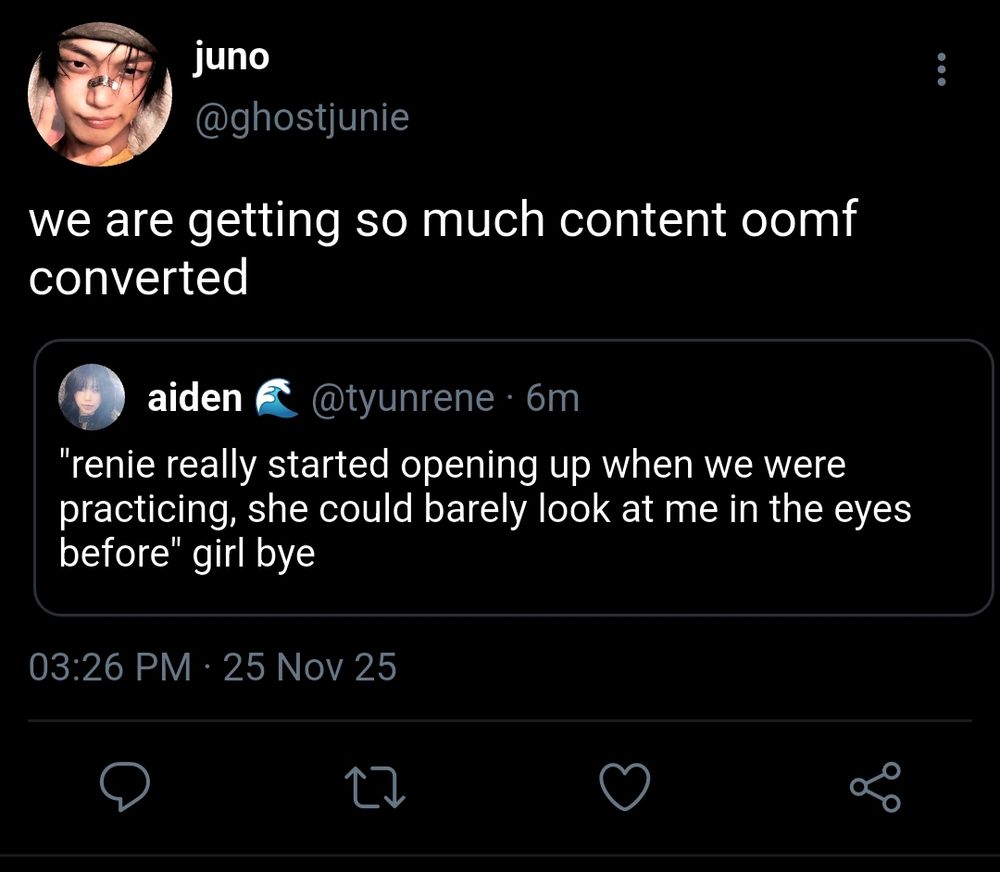Screen dimensions: 1000x872
Task: Click the word "converted" in the tweet
Action: [138, 277]
